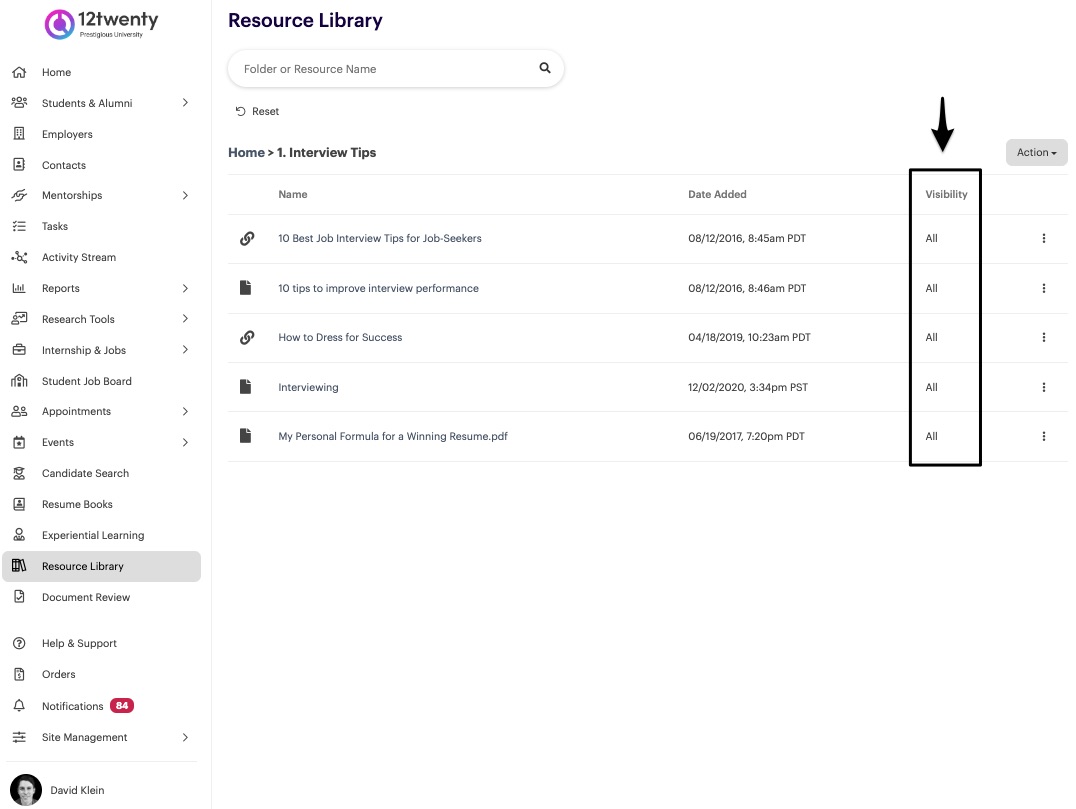
Task: Open Document Review in sidebar
Action: (x=86, y=597)
